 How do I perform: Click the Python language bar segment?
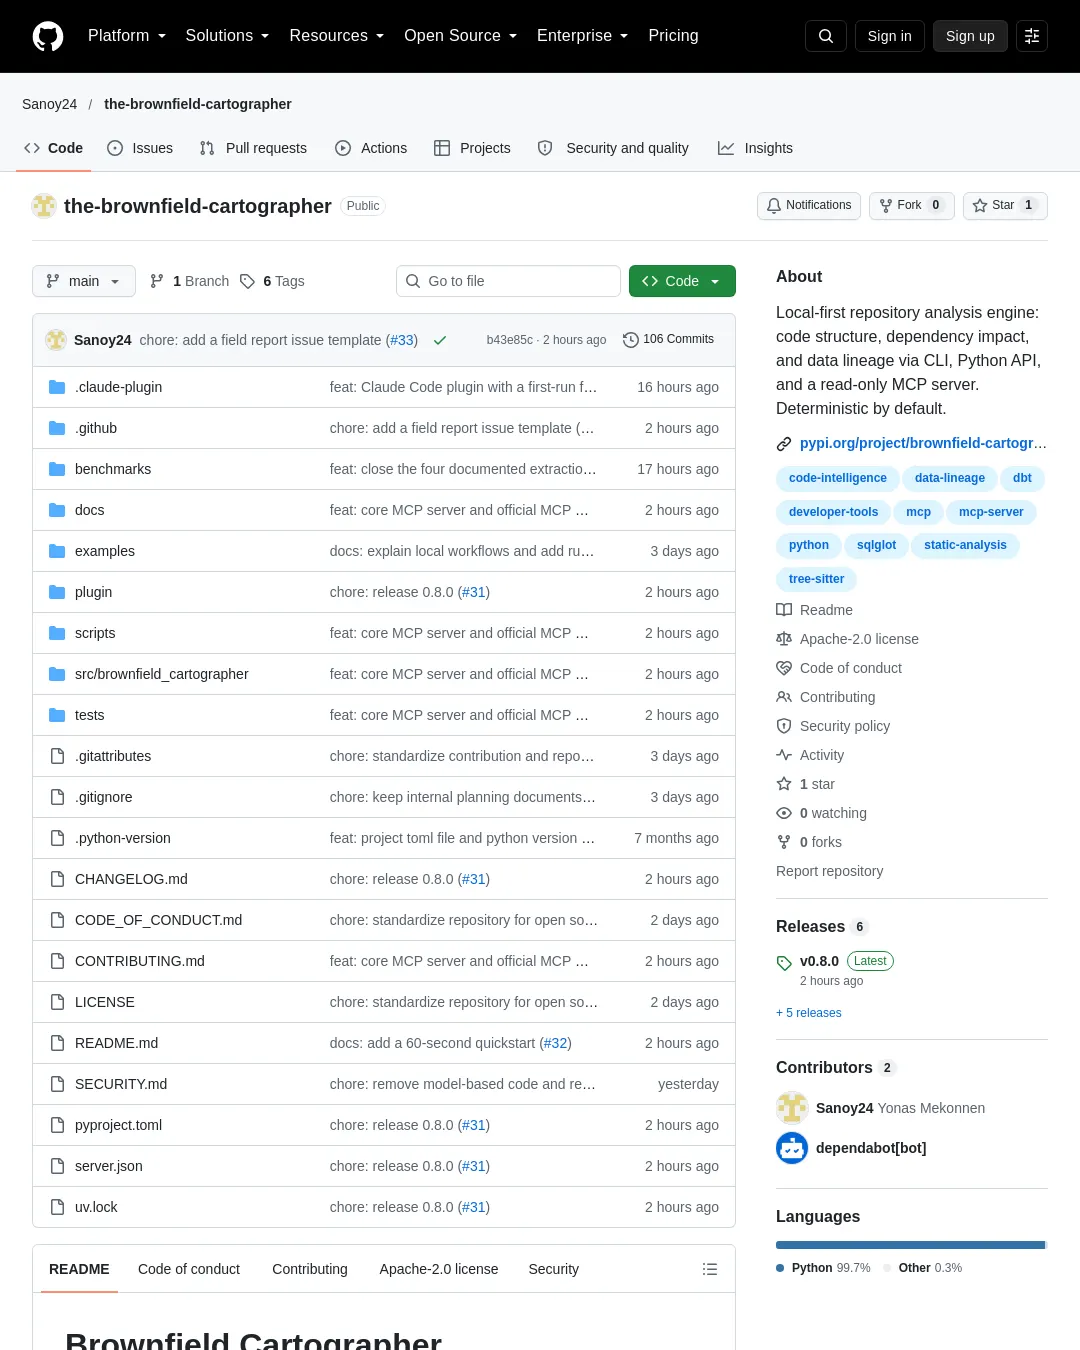click(910, 1245)
